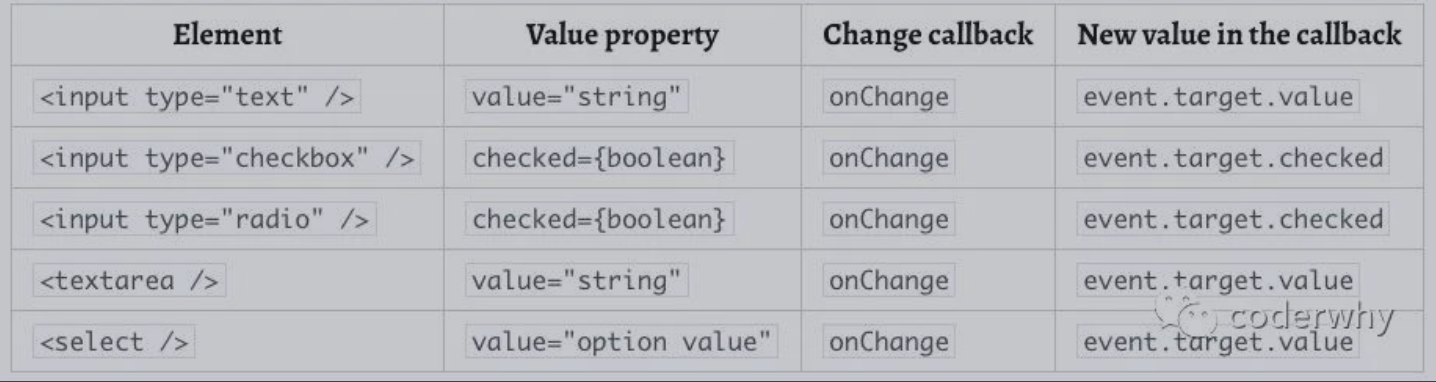Click event.target.value in the text input row
Screen dimensions: 1436x382
(1219, 97)
